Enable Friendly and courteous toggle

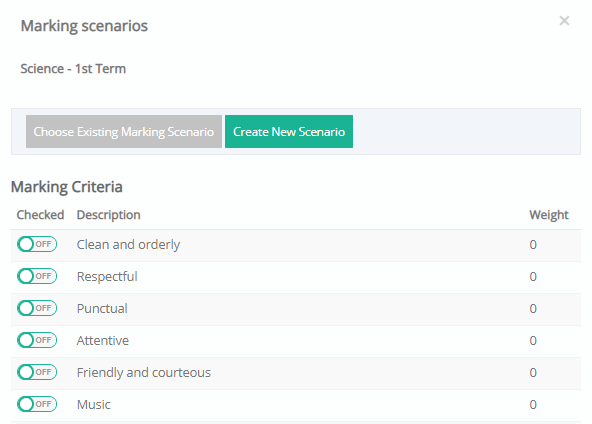pos(37,372)
